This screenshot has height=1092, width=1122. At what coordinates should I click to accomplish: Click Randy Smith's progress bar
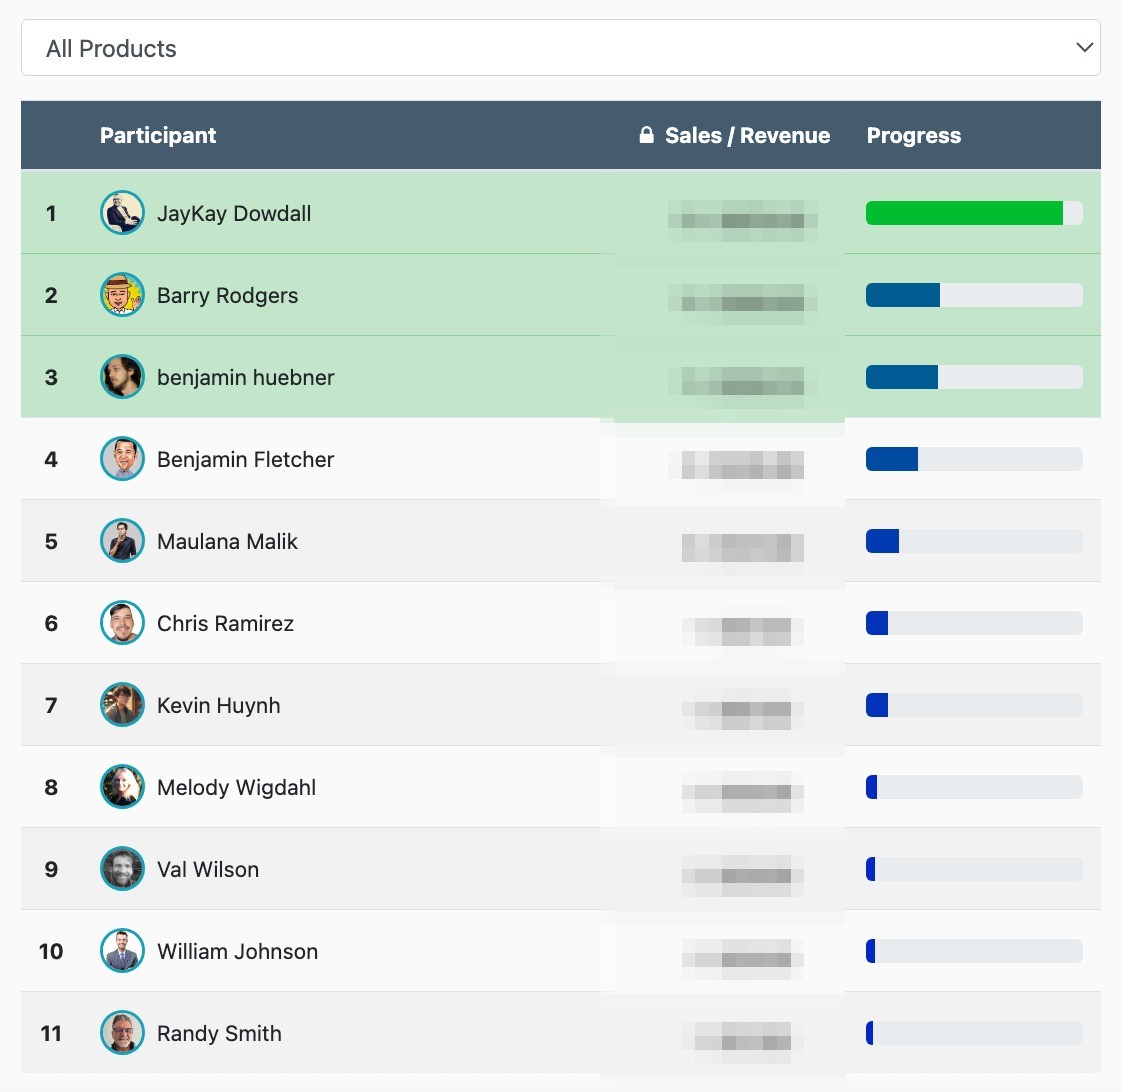(974, 1033)
